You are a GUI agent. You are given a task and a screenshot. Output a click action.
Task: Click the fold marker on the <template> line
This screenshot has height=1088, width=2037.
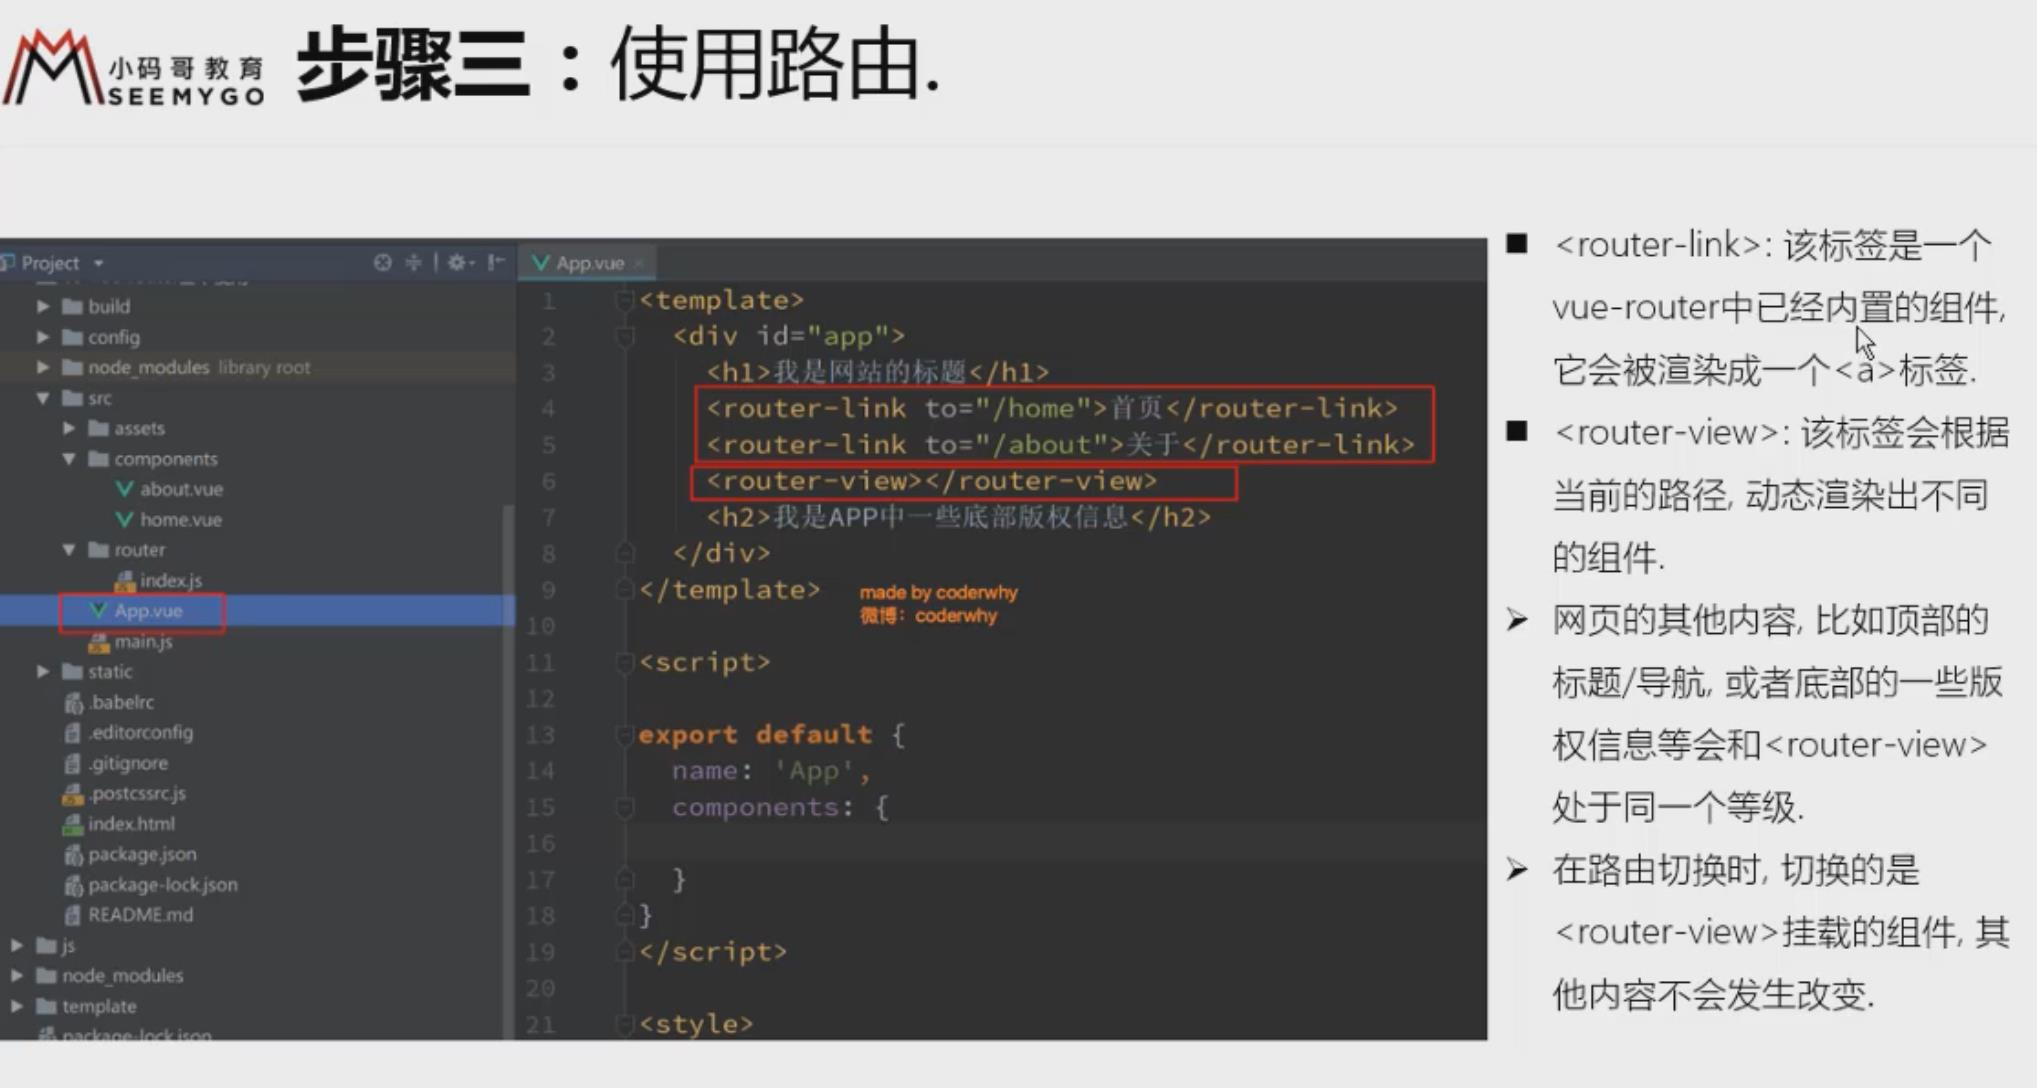(x=624, y=300)
